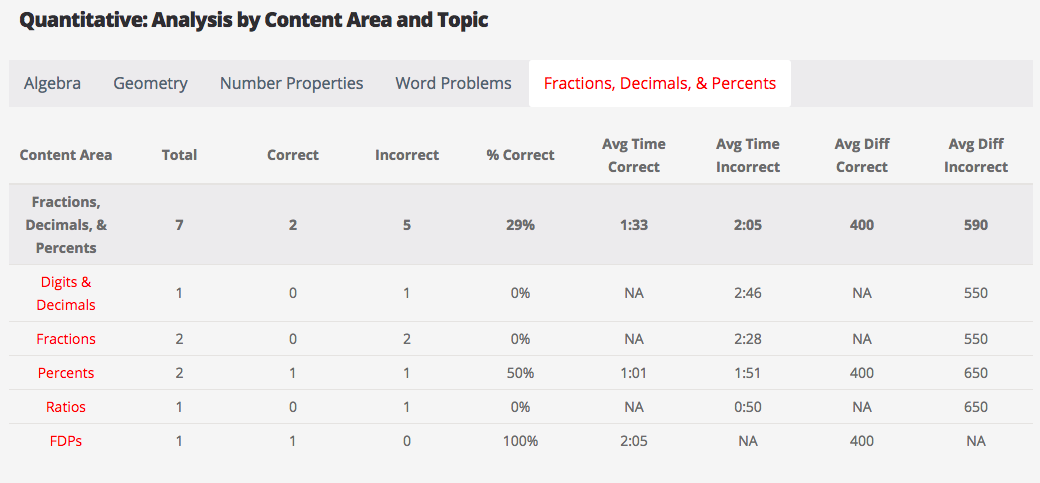Open the Geometry tab

pos(150,84)
